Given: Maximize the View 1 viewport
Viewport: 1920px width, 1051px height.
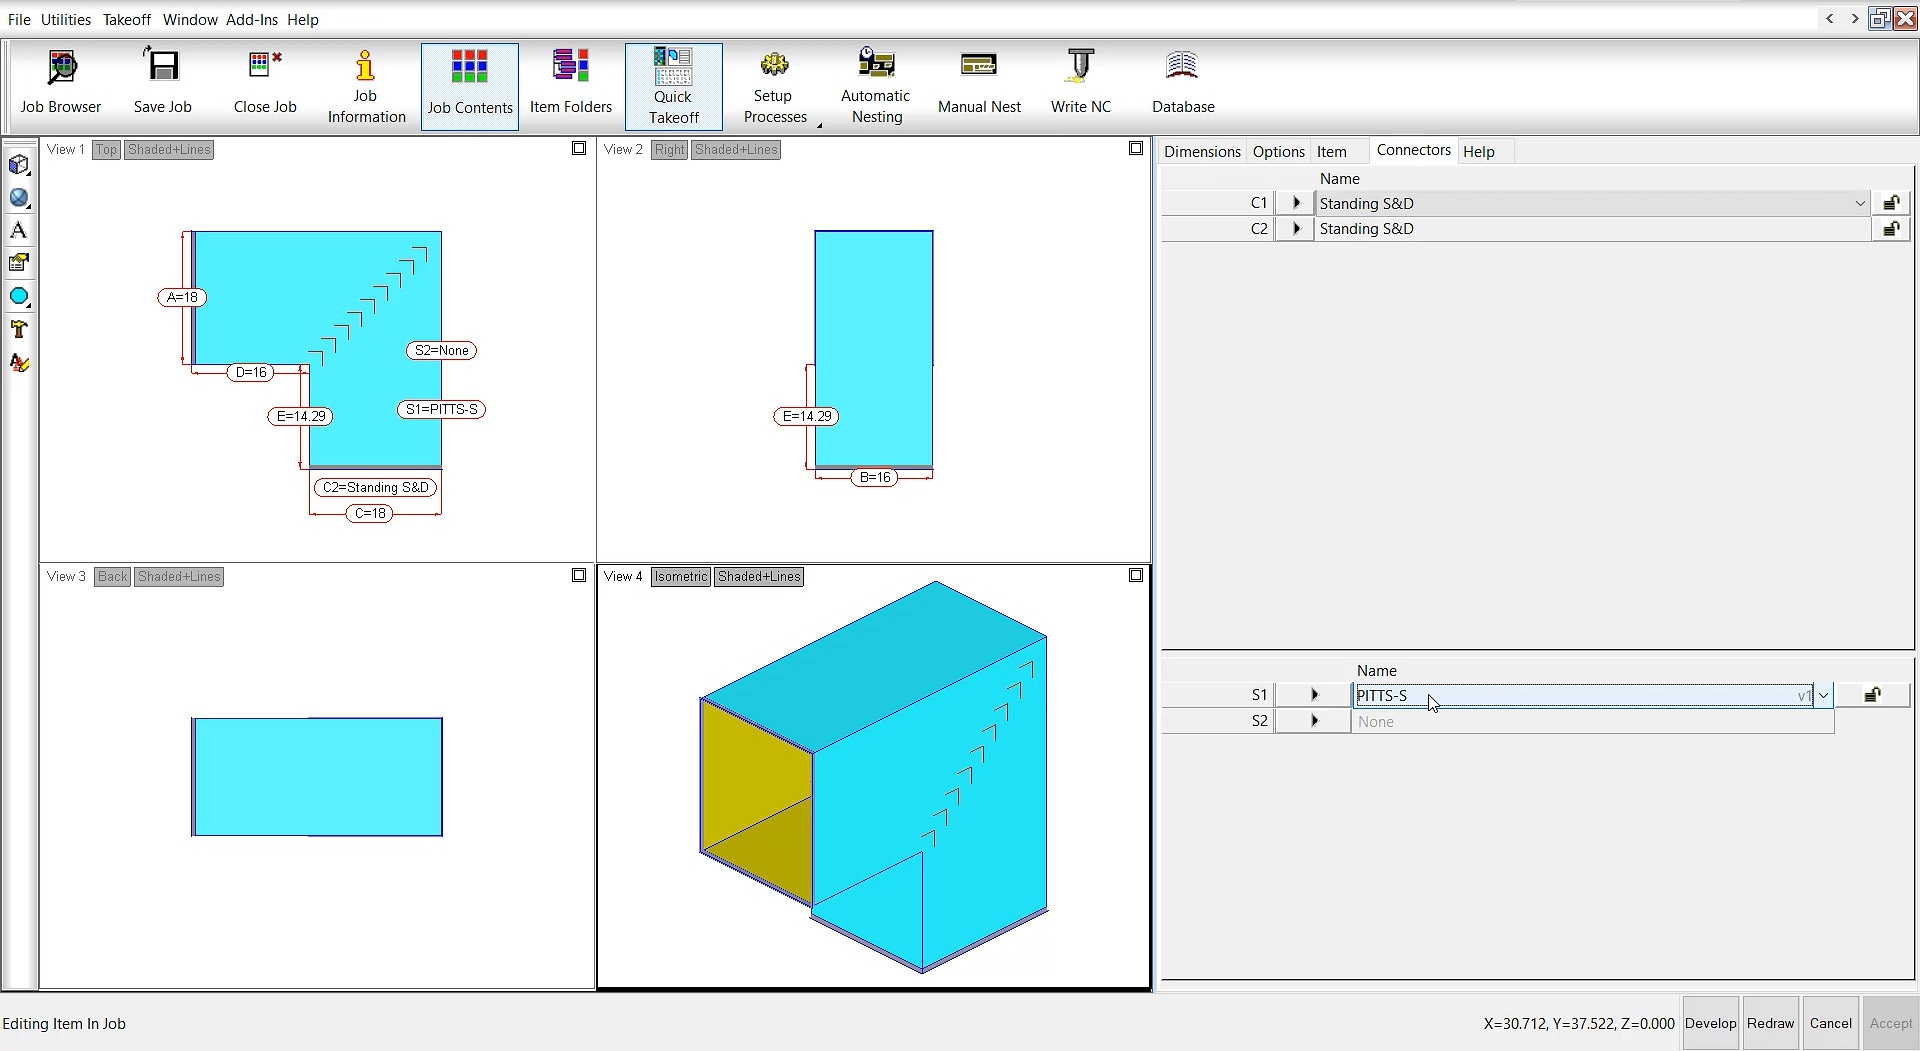Looking at the screenshot, I should pyautogui.click(x=579, y=149).
